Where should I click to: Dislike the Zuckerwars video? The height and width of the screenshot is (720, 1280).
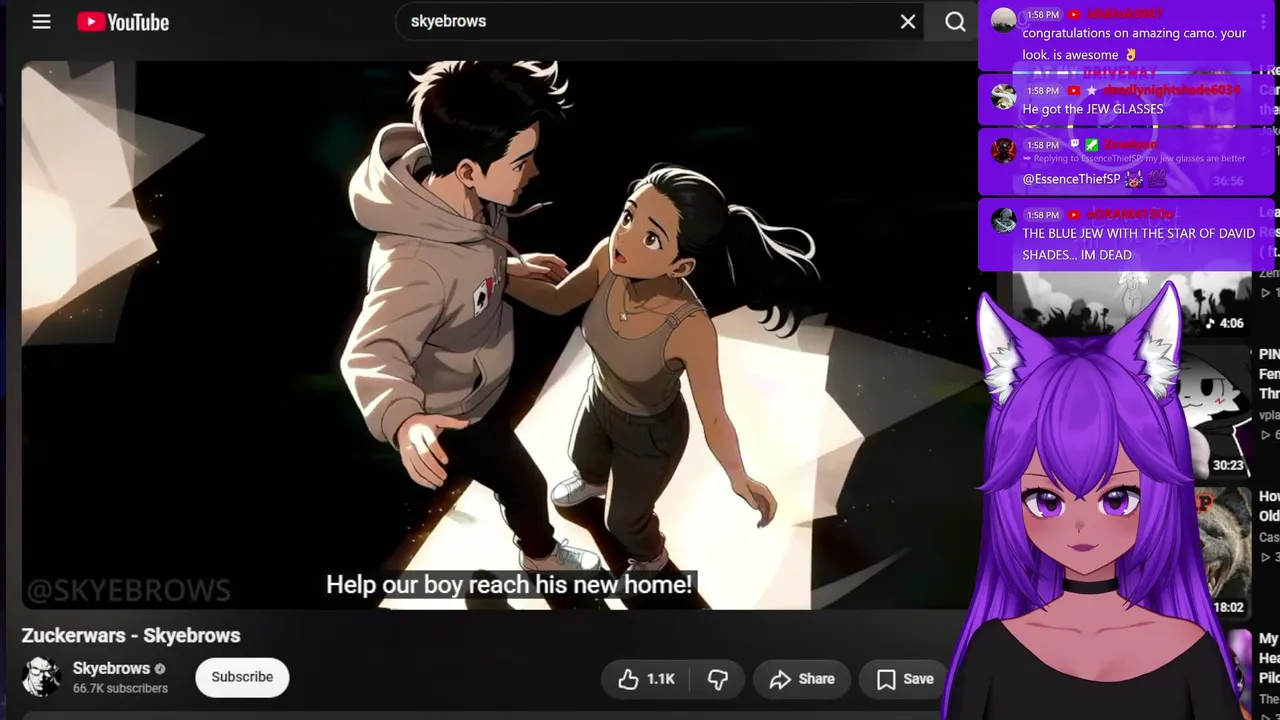point(717,679)
